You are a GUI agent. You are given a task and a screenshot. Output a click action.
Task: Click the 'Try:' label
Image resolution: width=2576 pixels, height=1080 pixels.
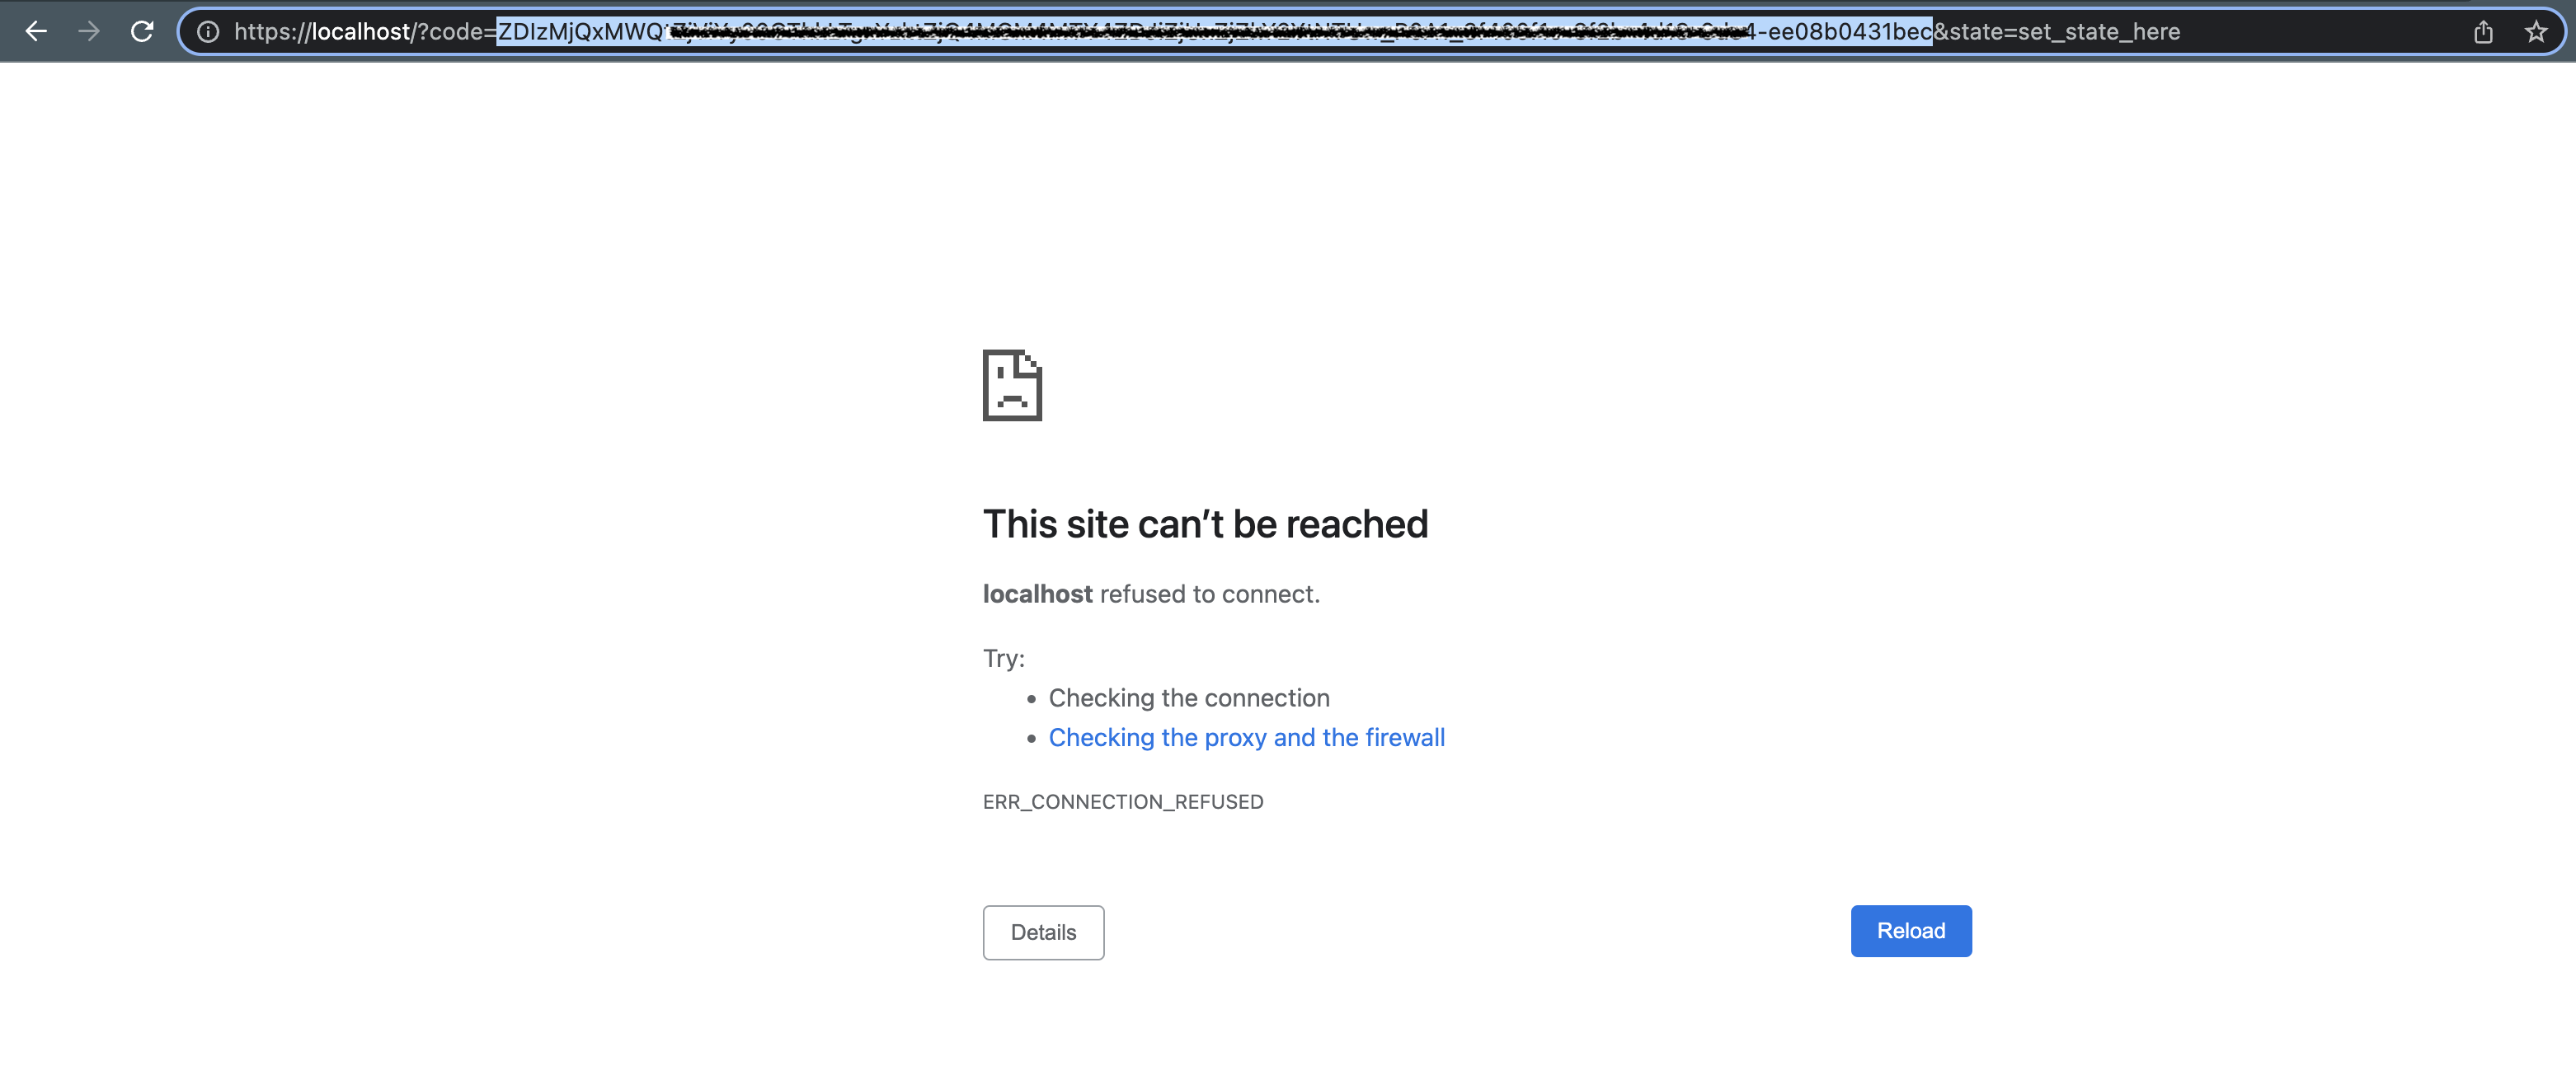1003,658
